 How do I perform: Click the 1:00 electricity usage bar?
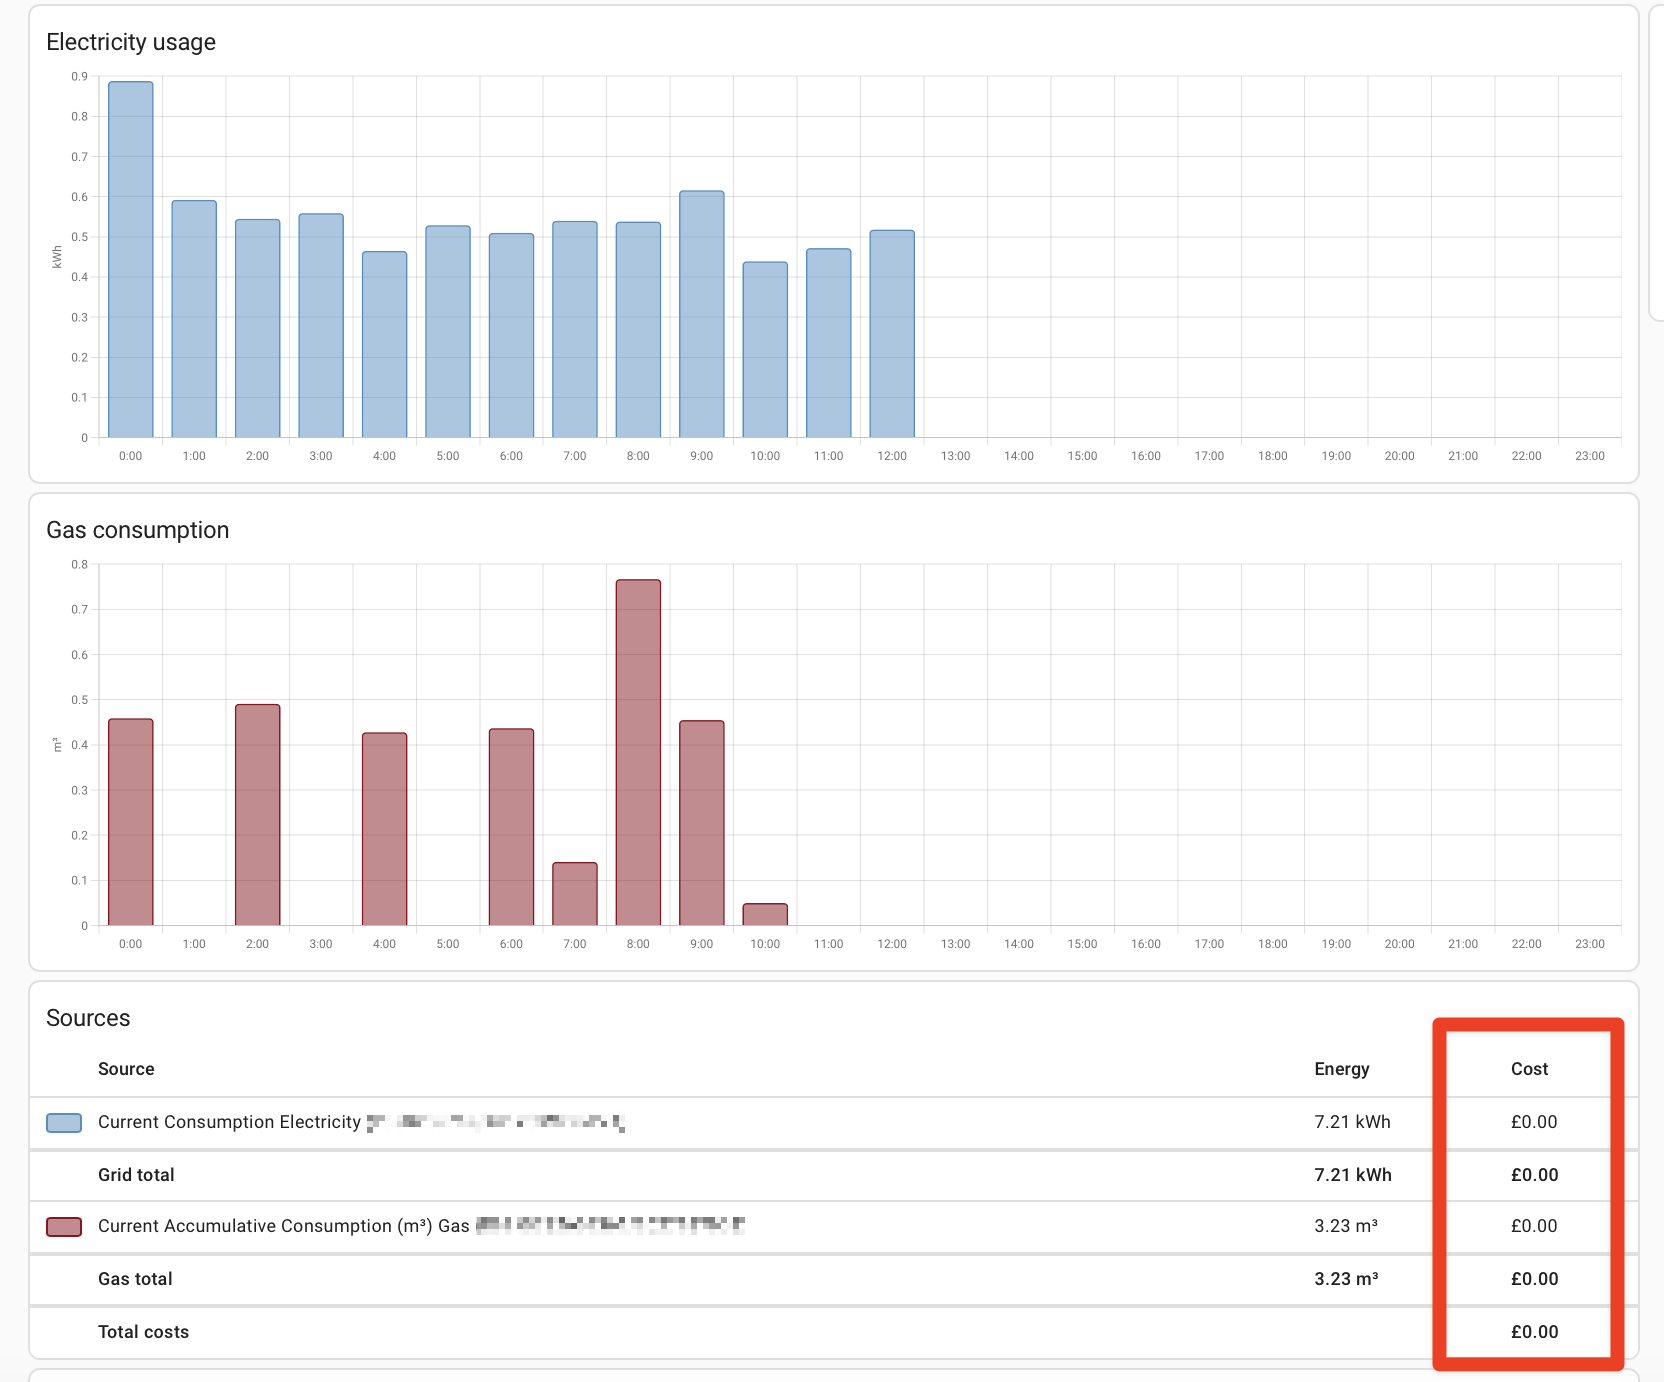point(194,320)
